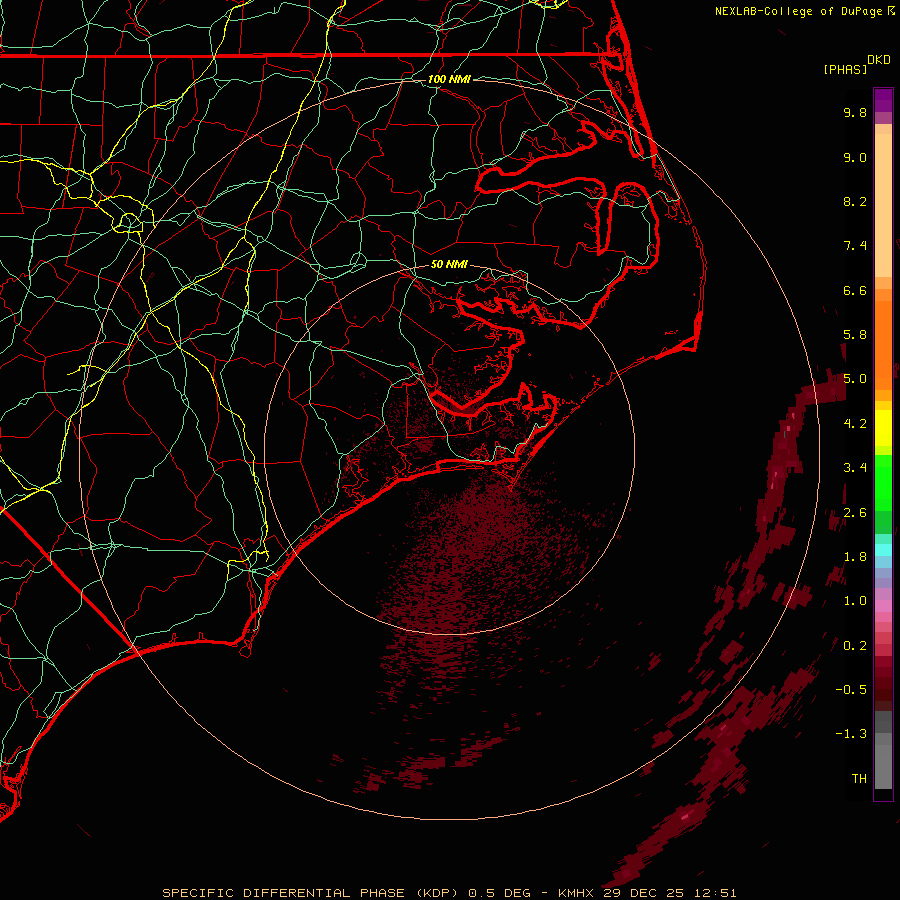Image resolution: width=900 pixels, height=900 pixels.
Task: Click the -0.5 color scale value
Action: [x=851, y=690]
